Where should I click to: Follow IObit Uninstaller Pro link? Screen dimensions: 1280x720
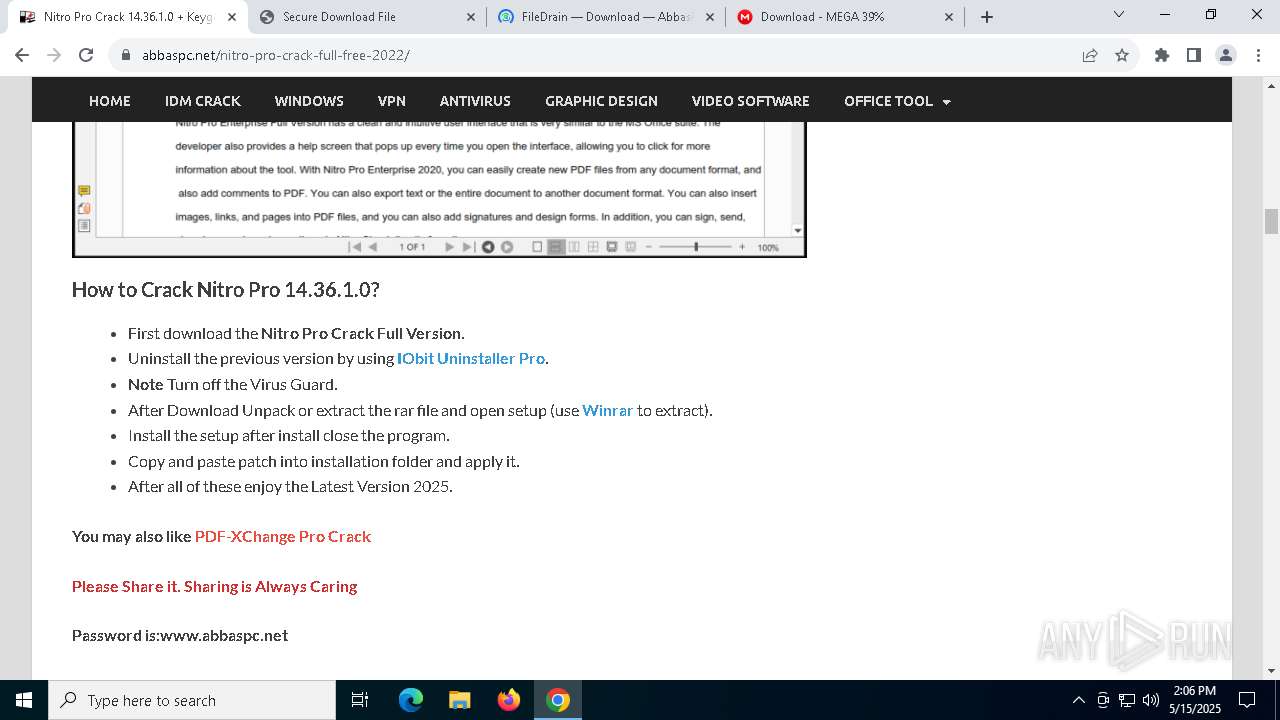471,359
